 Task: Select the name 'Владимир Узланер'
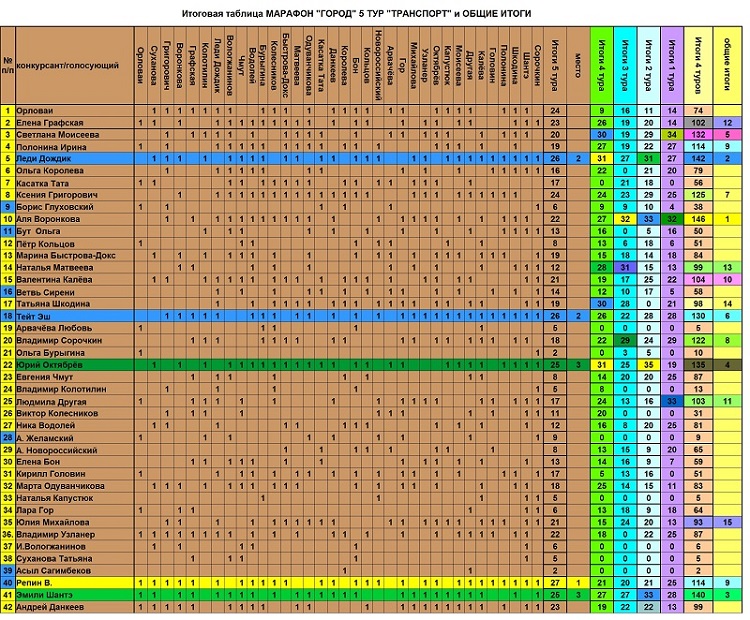(55, 534)
